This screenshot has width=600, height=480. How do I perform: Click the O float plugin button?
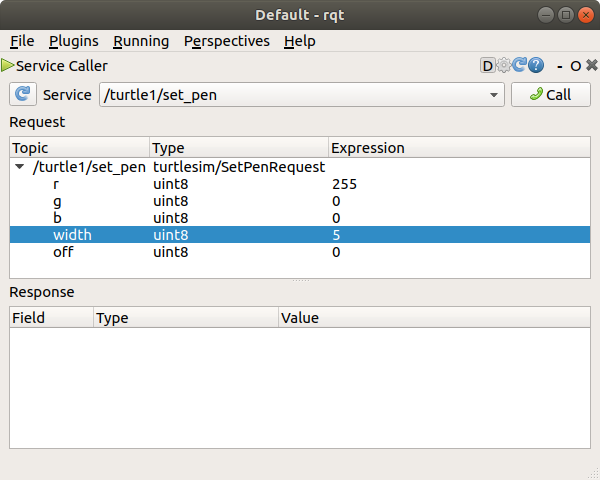(x=576, y=66)
